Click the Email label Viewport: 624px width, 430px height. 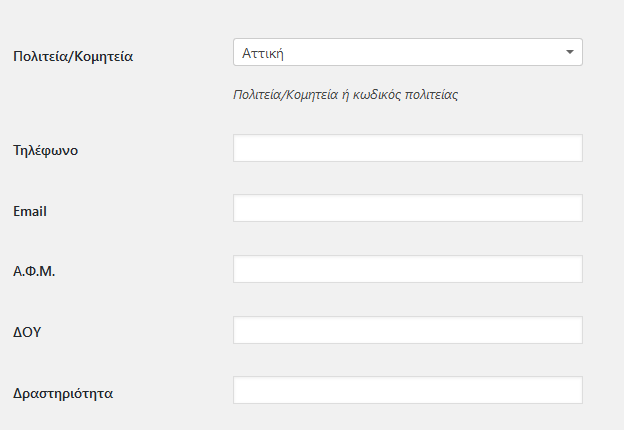[30, 211]
